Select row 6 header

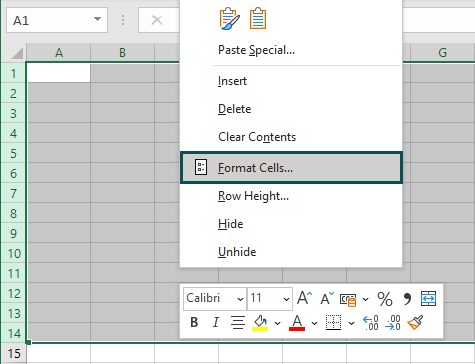pos(13,173)
